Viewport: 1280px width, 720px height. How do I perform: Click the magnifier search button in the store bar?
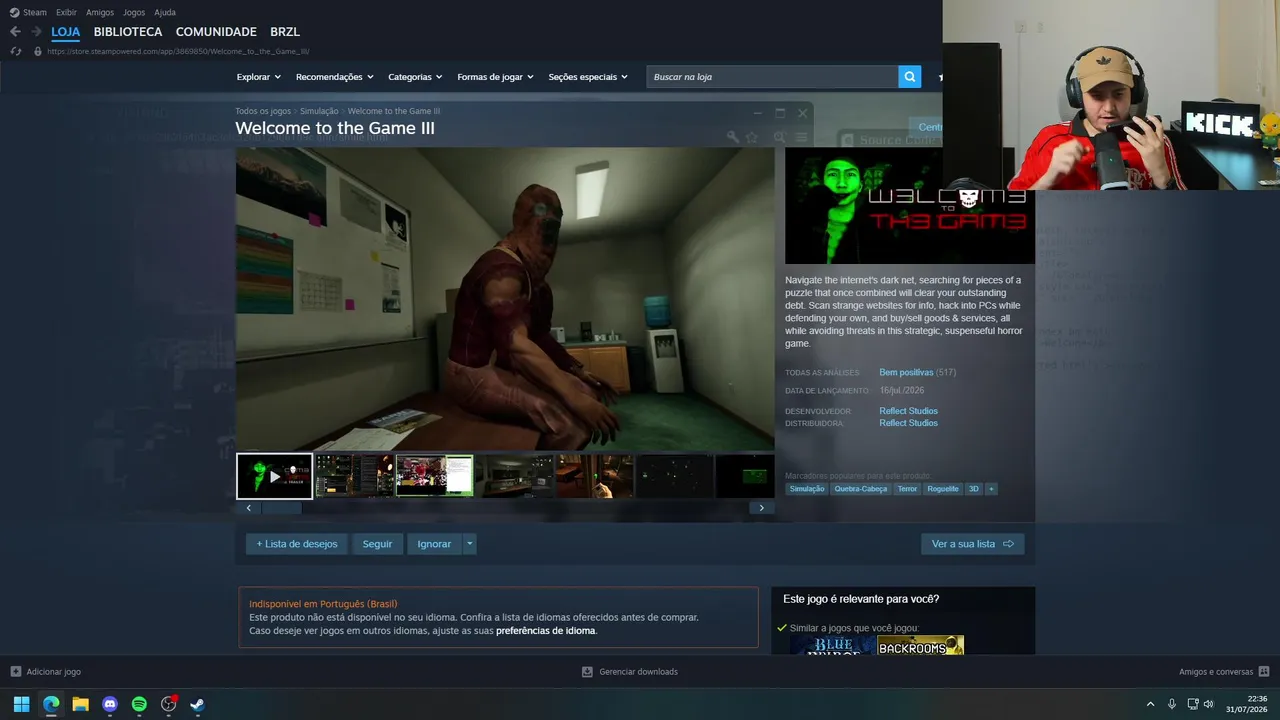(909, 77)
